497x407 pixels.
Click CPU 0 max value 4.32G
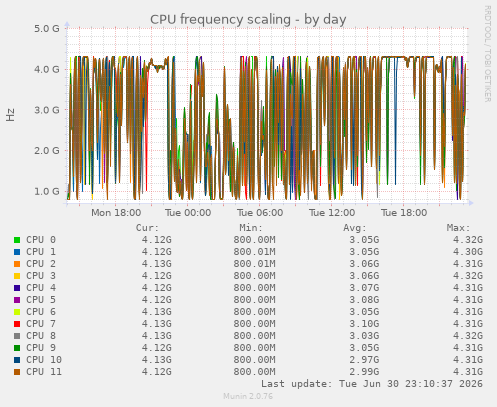click(x=468, y=240)
